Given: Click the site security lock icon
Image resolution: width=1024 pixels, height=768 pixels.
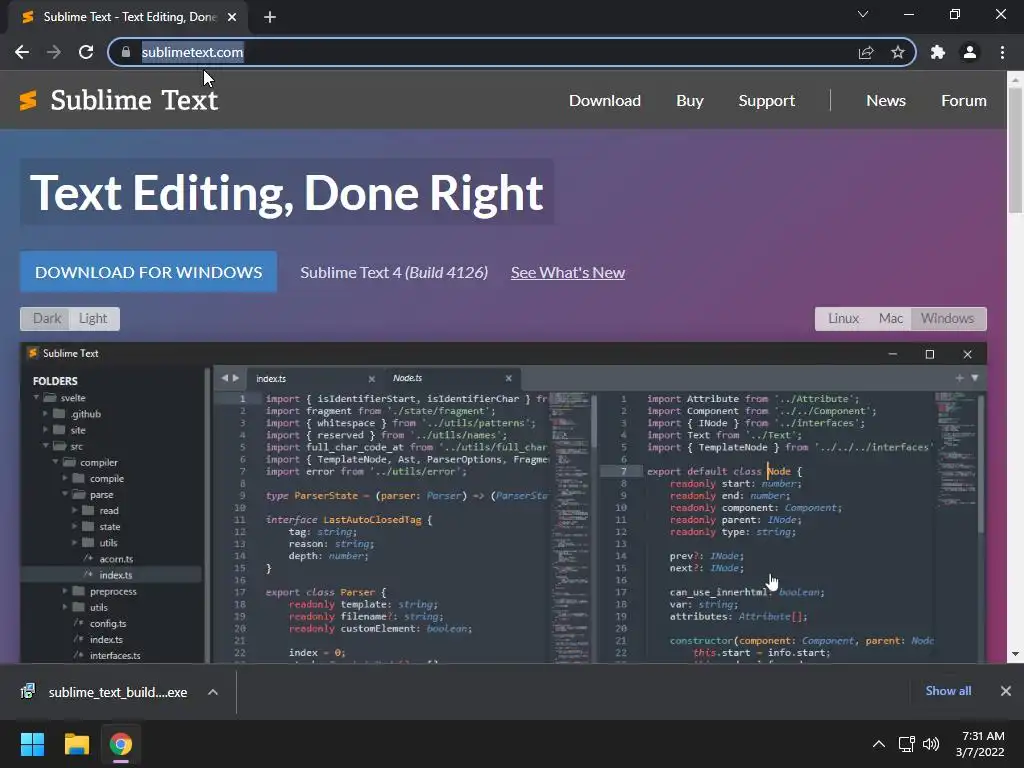Looking at the screenshot, I should (x=126, y=52).
